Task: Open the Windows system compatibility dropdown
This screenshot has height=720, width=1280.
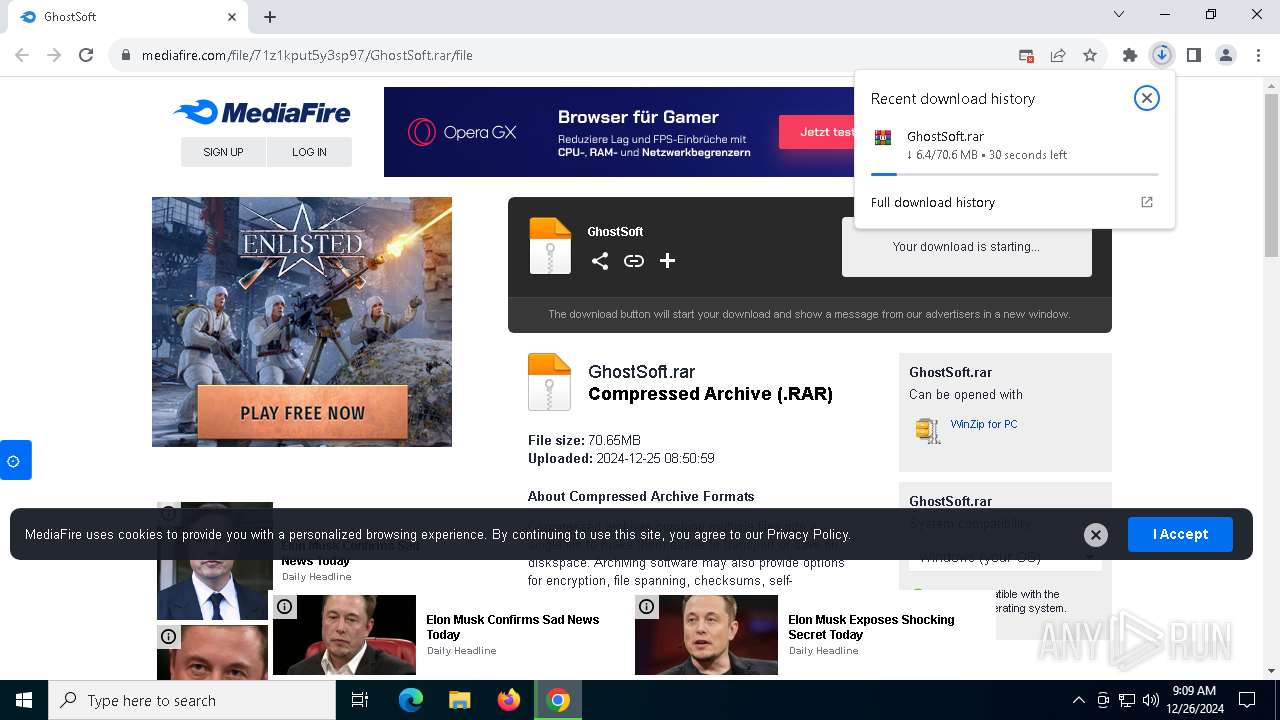Action: tap(1005, 557)
